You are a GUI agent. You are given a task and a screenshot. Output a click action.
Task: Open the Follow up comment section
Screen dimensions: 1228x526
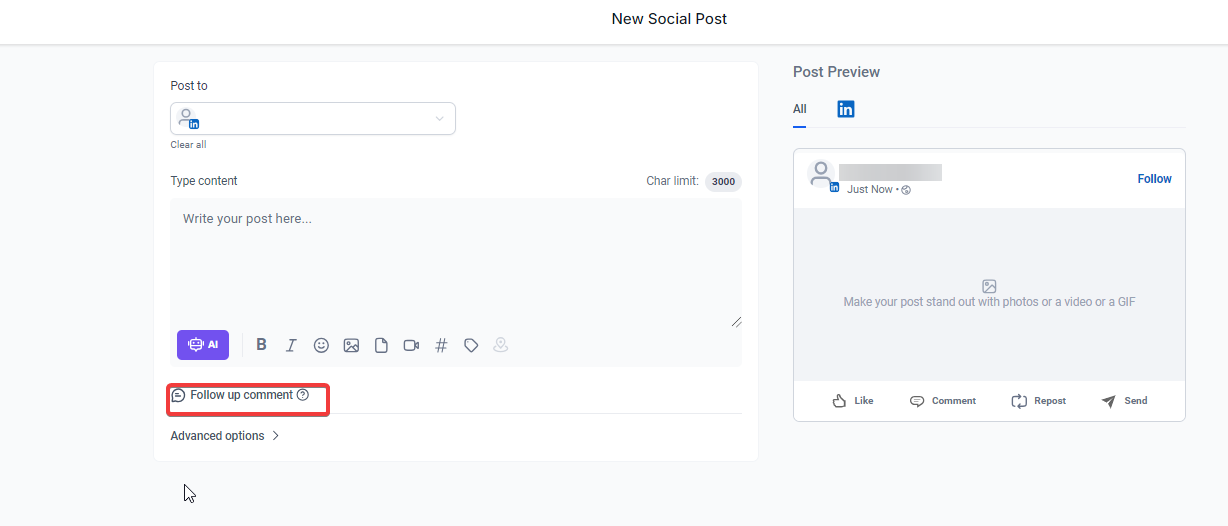pyautogui.click(x=241, y=395)
